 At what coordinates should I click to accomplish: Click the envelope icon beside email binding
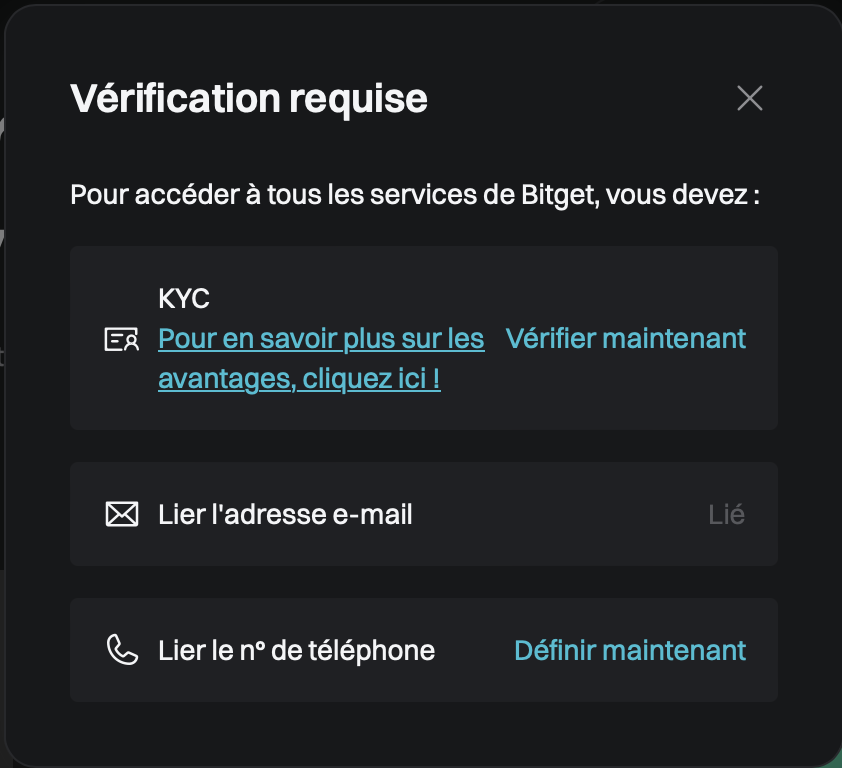click(x=120, y=512)
